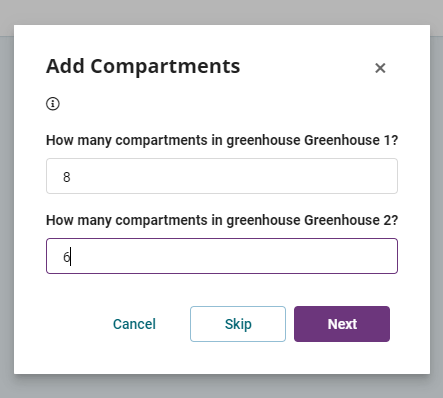Viewport: 443px width, 398px height.
Task: Click the dimmed backdrop below the dialog
Action: point(222,387)
